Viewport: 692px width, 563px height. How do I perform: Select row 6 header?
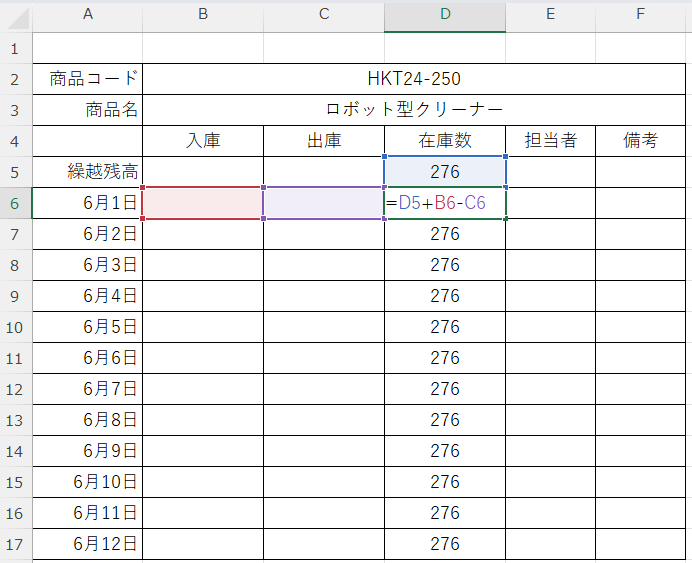15,203
